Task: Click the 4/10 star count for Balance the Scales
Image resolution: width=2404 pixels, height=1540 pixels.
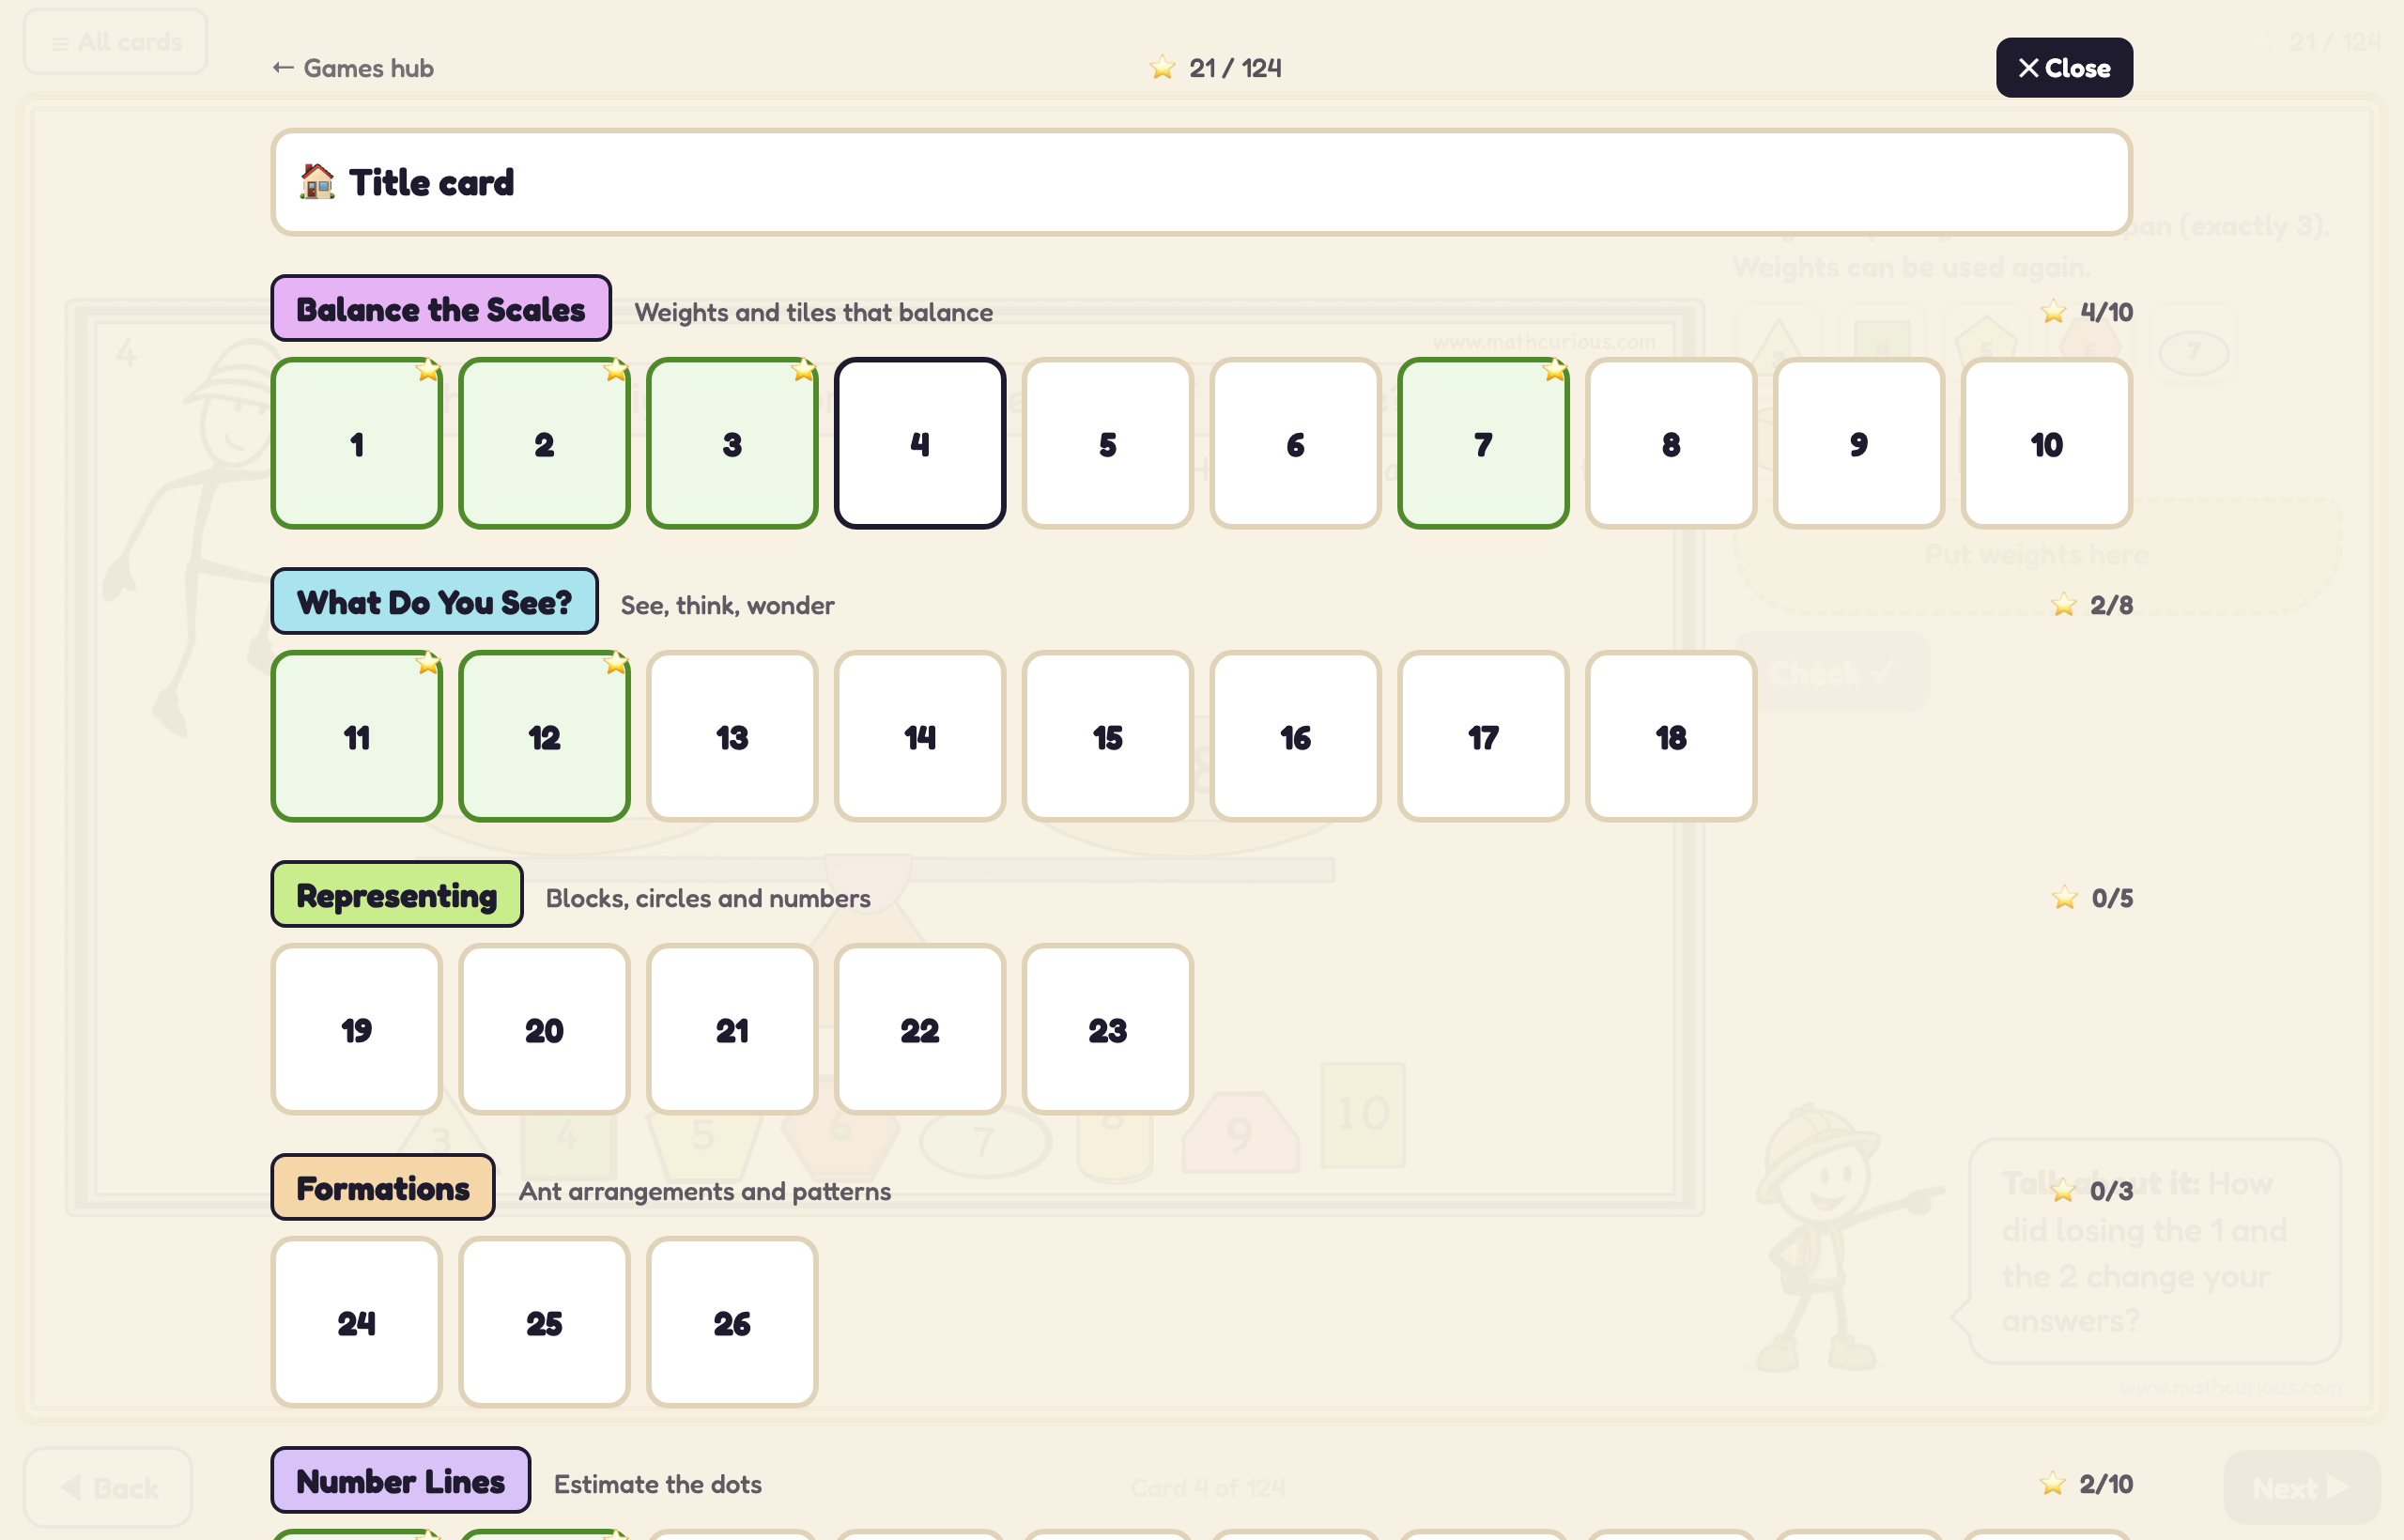Action: [x=2087, y=312]
